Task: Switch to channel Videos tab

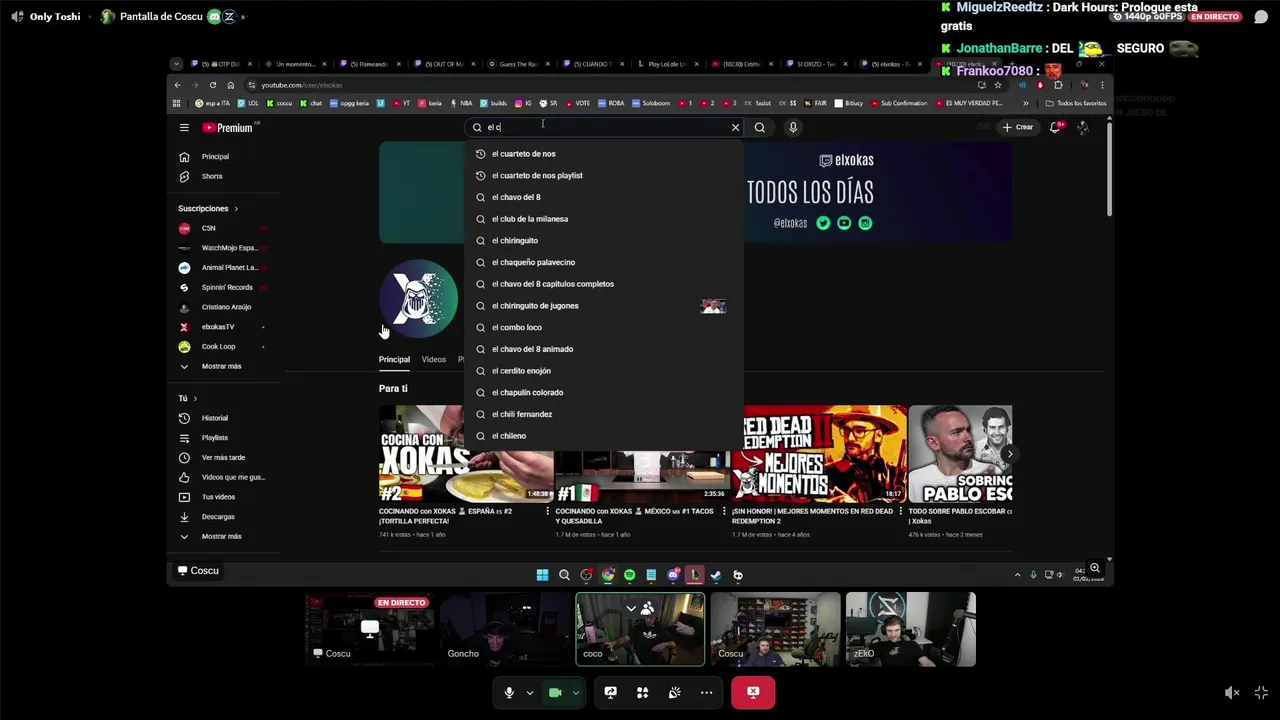Action: tap(433, 359)
